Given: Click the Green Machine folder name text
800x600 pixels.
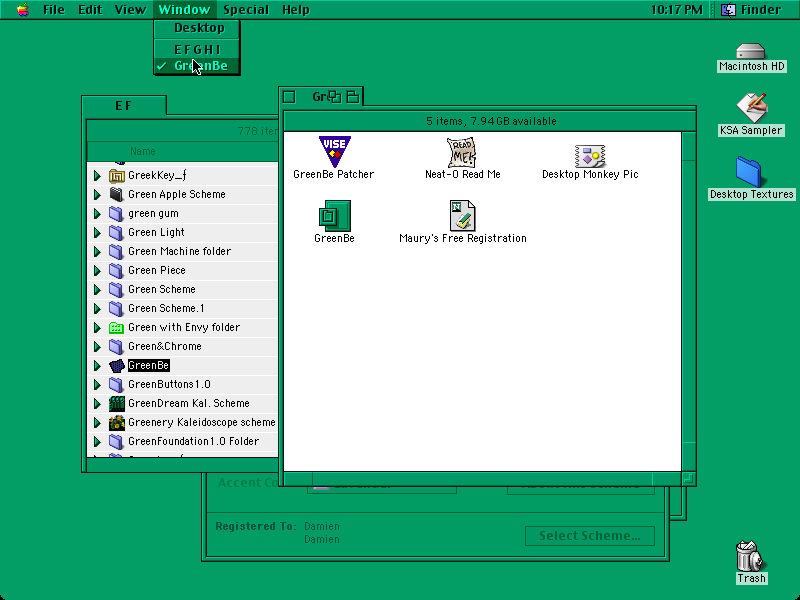Looking at the screenshot, I should click(x=179, y=252).
